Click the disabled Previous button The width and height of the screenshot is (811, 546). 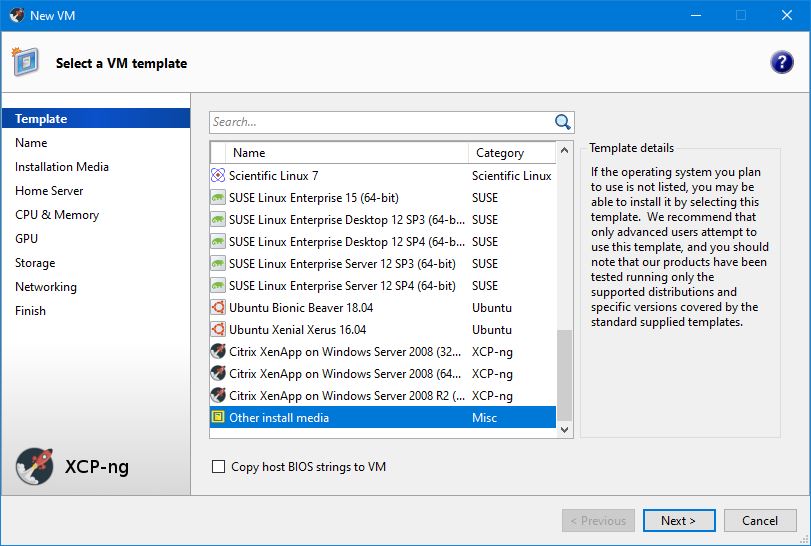(598, 521)
